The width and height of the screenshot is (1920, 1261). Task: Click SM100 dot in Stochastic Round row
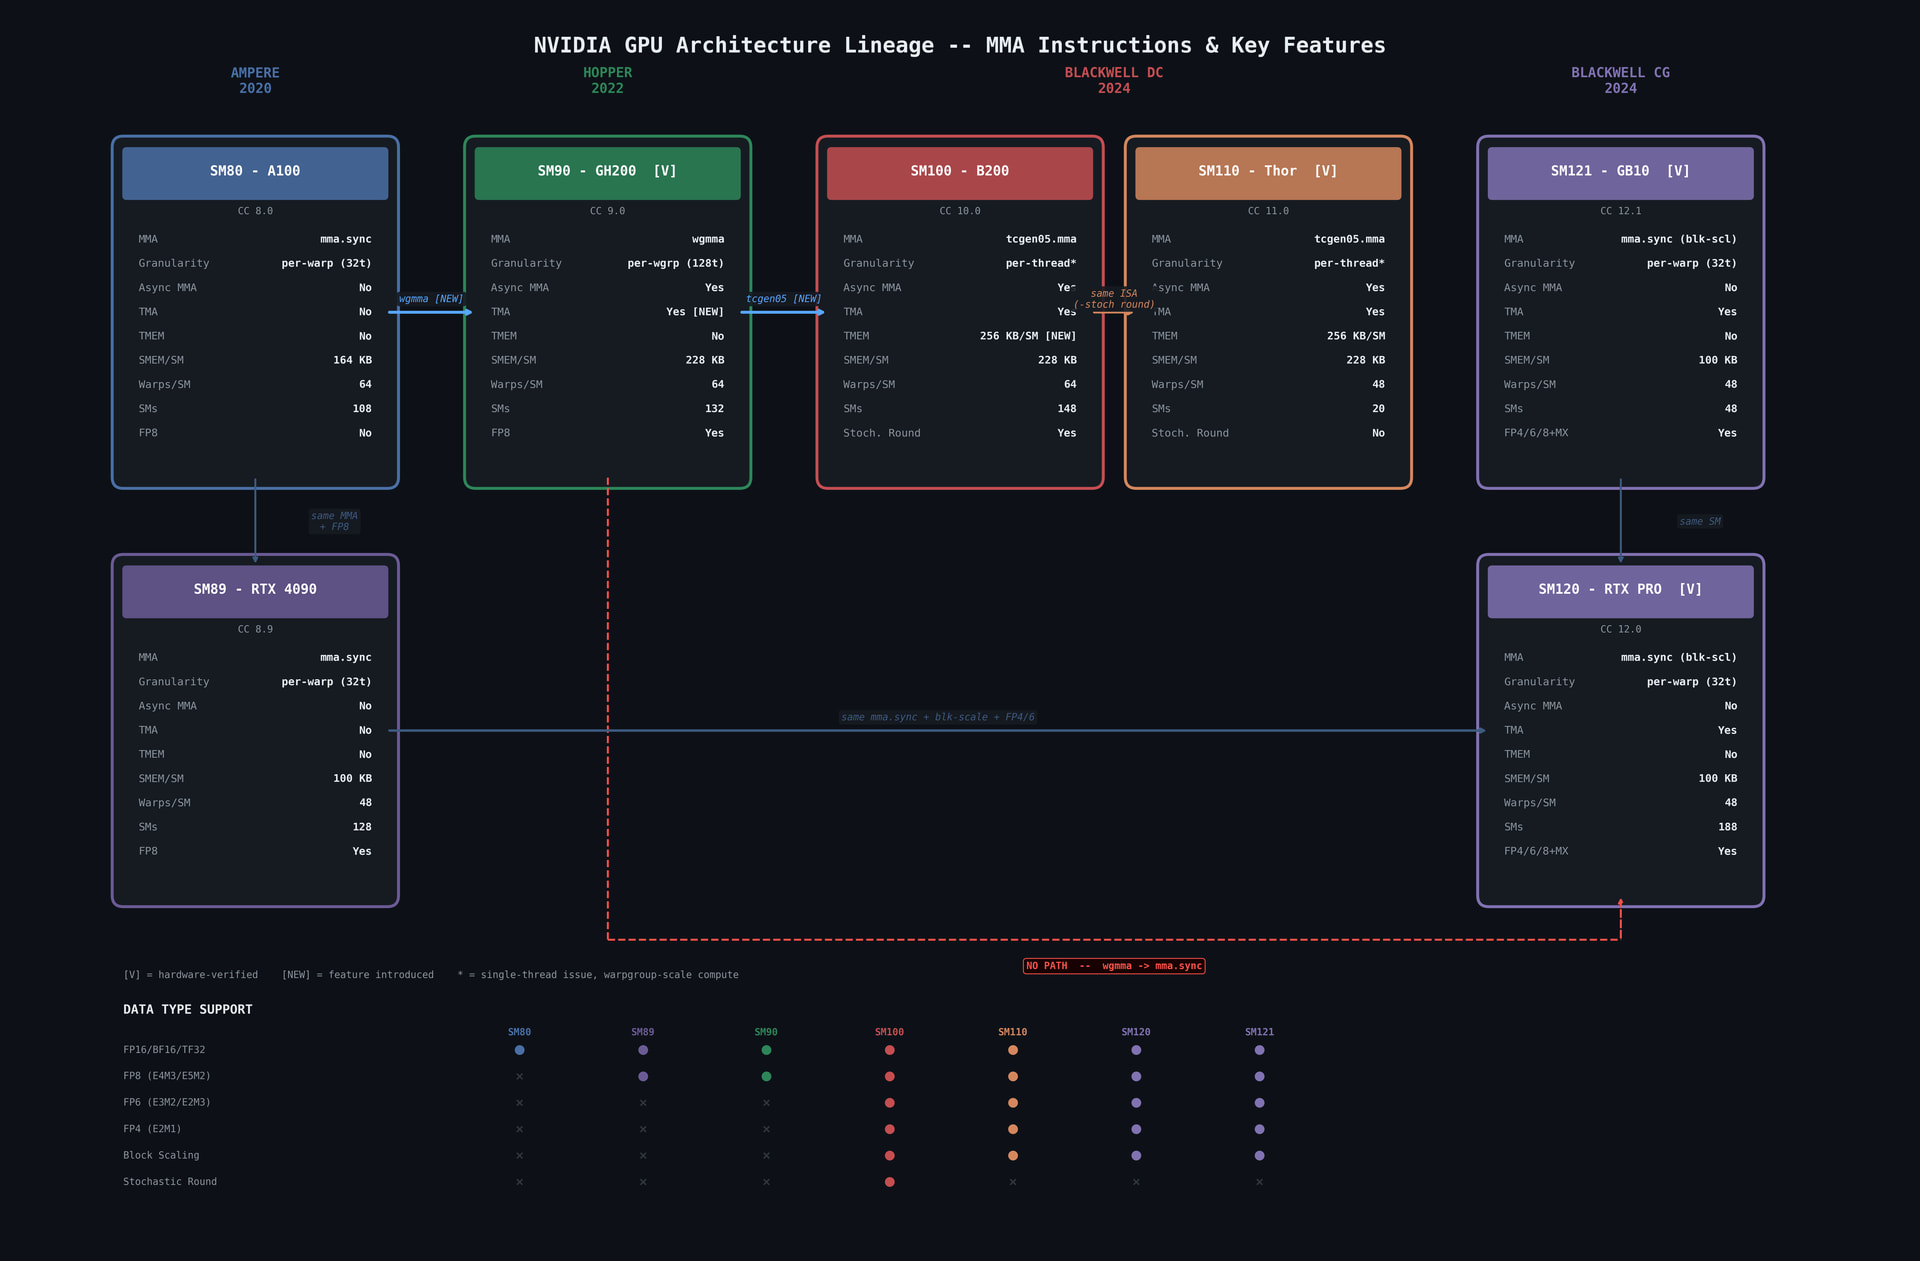tap(889, 1182)
